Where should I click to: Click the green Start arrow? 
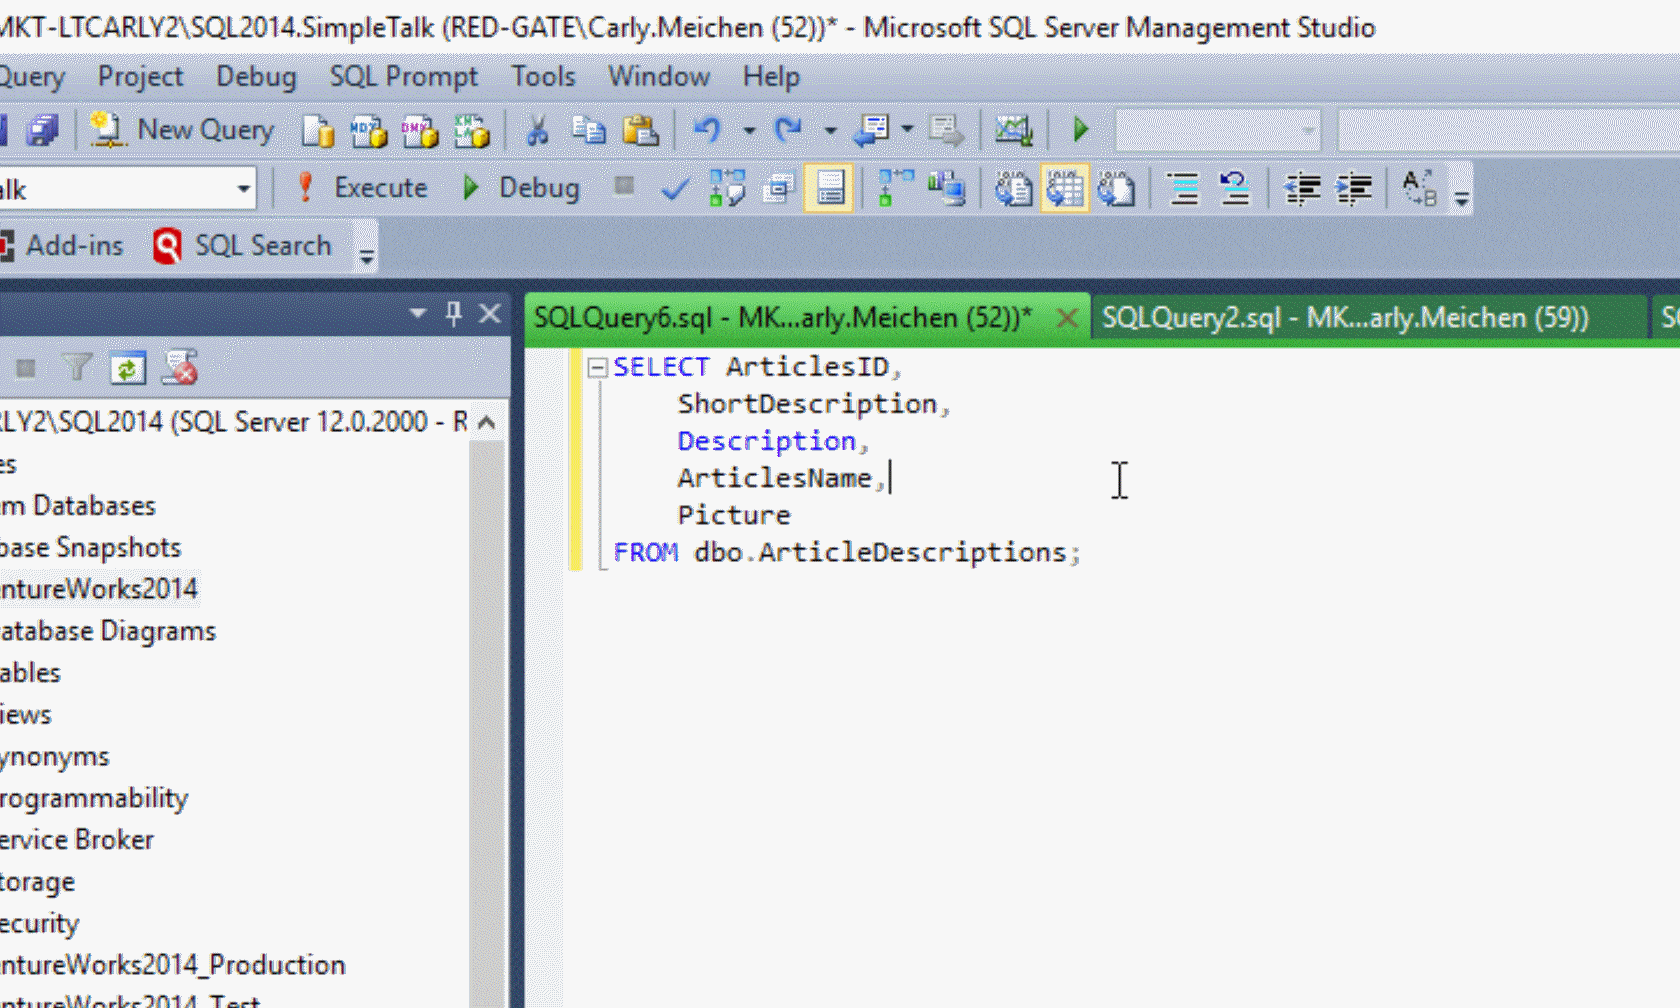tap(1080, 130)
